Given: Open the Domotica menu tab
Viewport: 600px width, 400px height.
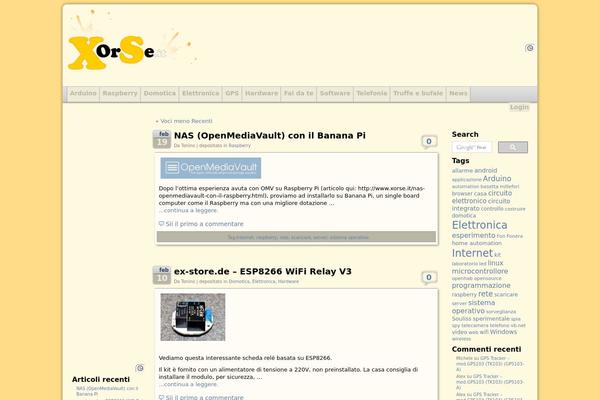Looking at the screenshot, I should pyautogui.click(x=160, y=93).
